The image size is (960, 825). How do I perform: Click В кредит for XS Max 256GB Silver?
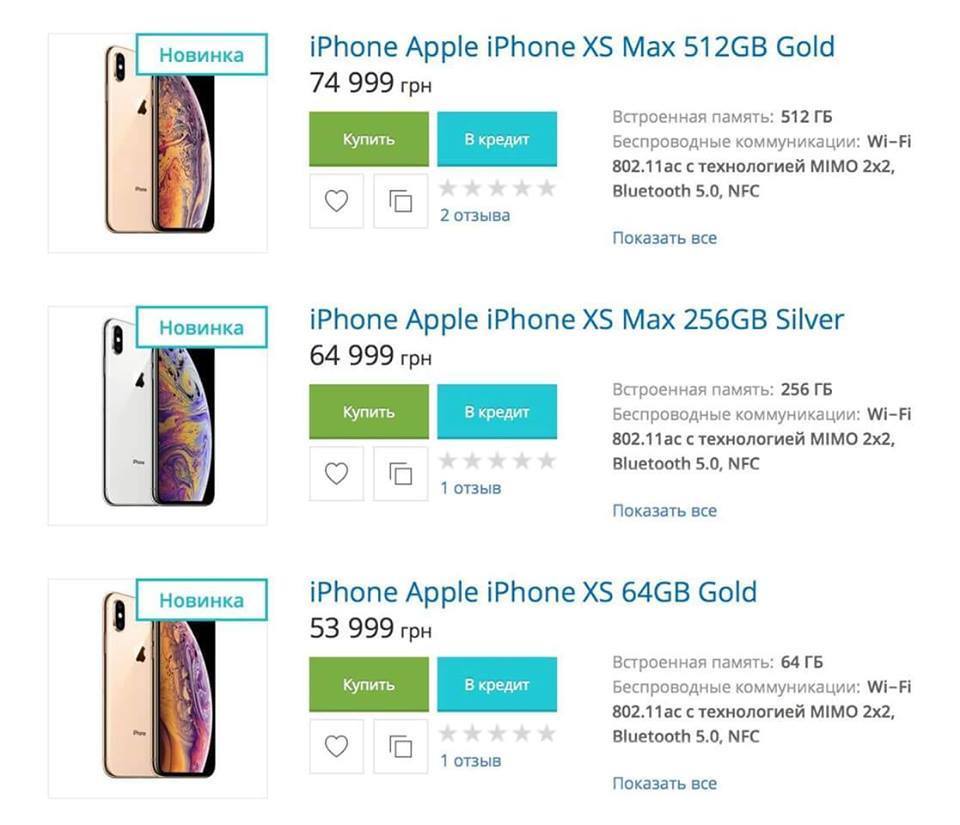tap(497, 412)
